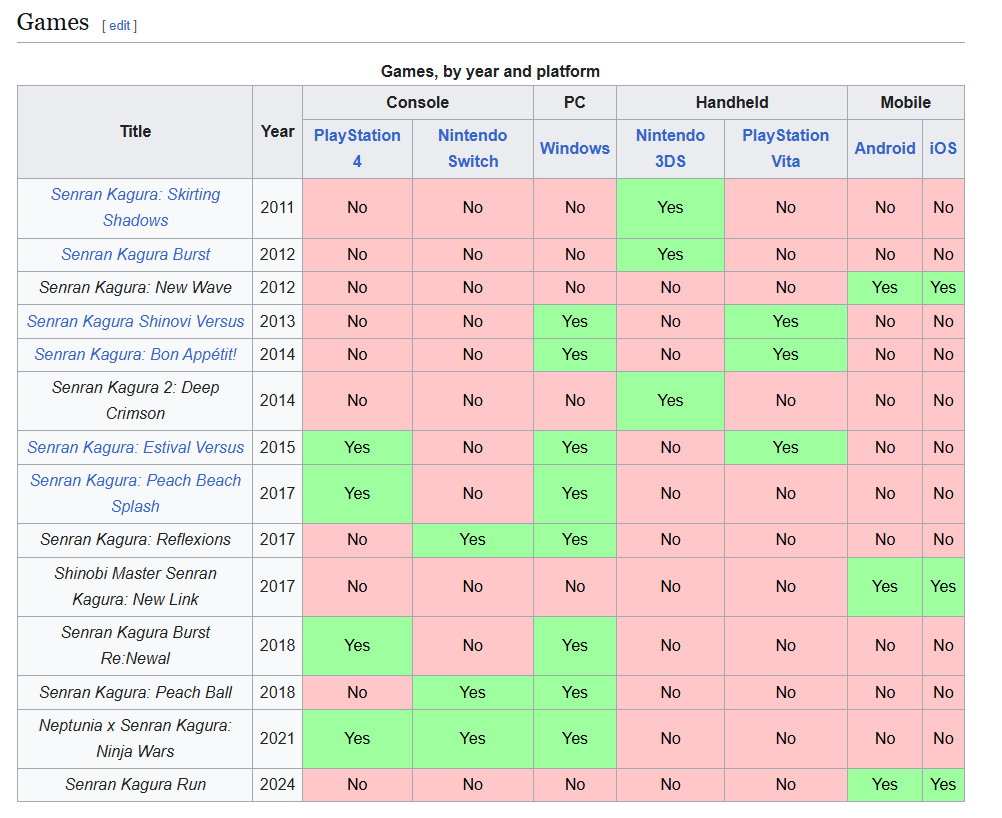Select the year 2011 cell
Viewport: 1002px width, 818px height.
tap(277, 208)
